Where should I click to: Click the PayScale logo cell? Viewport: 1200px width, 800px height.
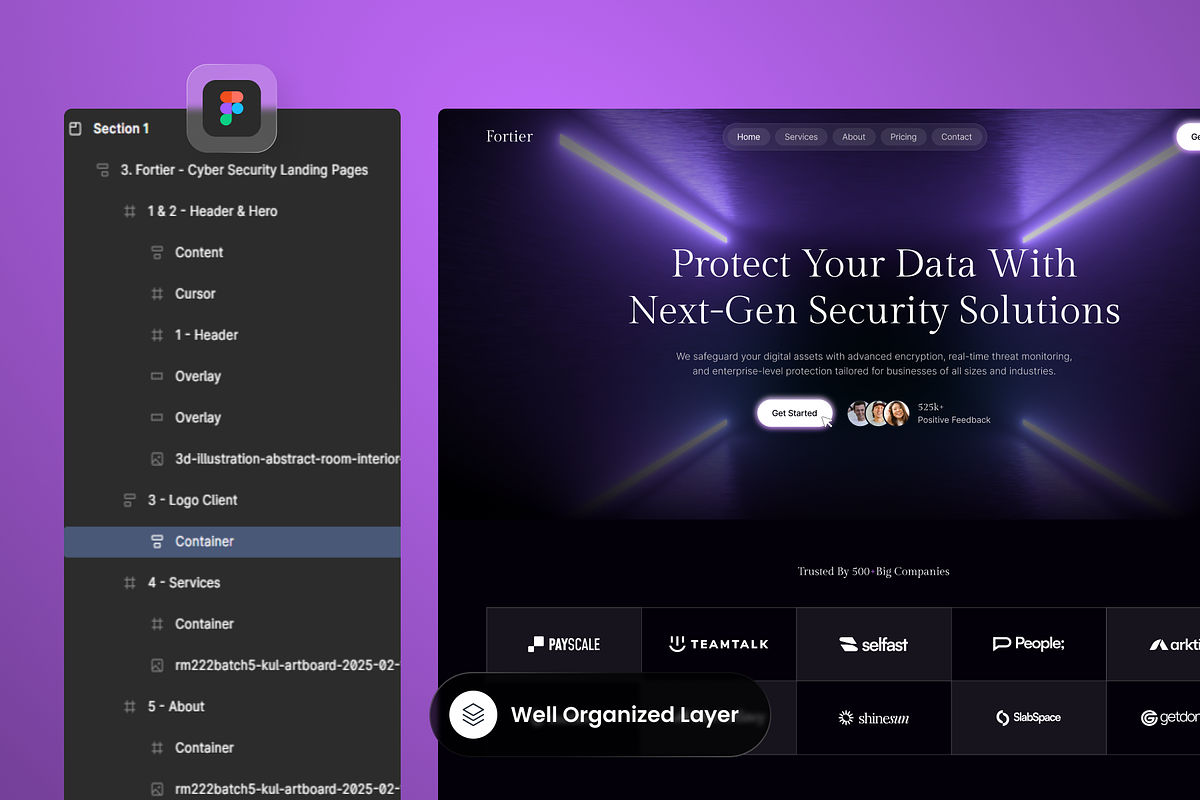point(564,644)
